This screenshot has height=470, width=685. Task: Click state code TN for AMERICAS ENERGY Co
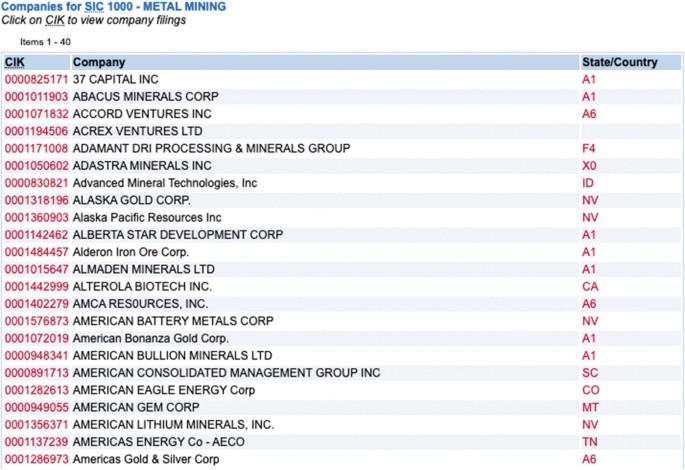pos(589,442)
